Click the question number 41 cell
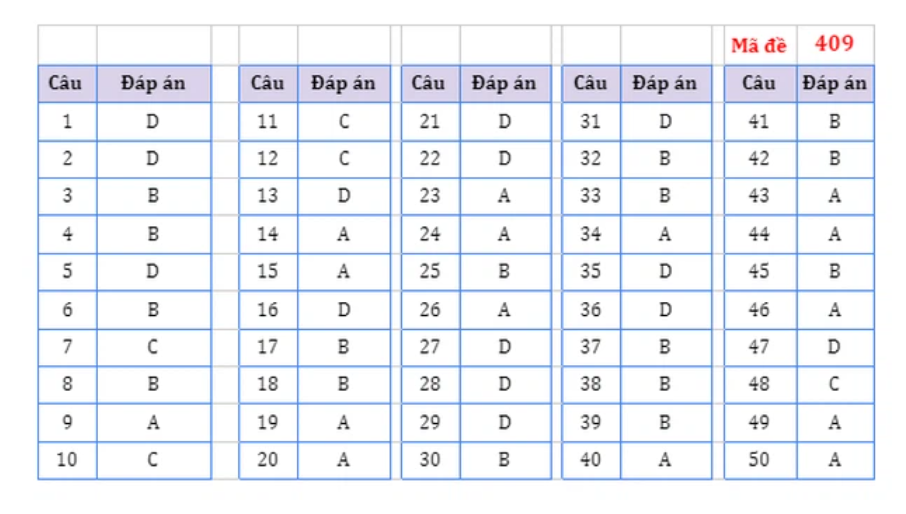906x514 pixels. point(760,121)
